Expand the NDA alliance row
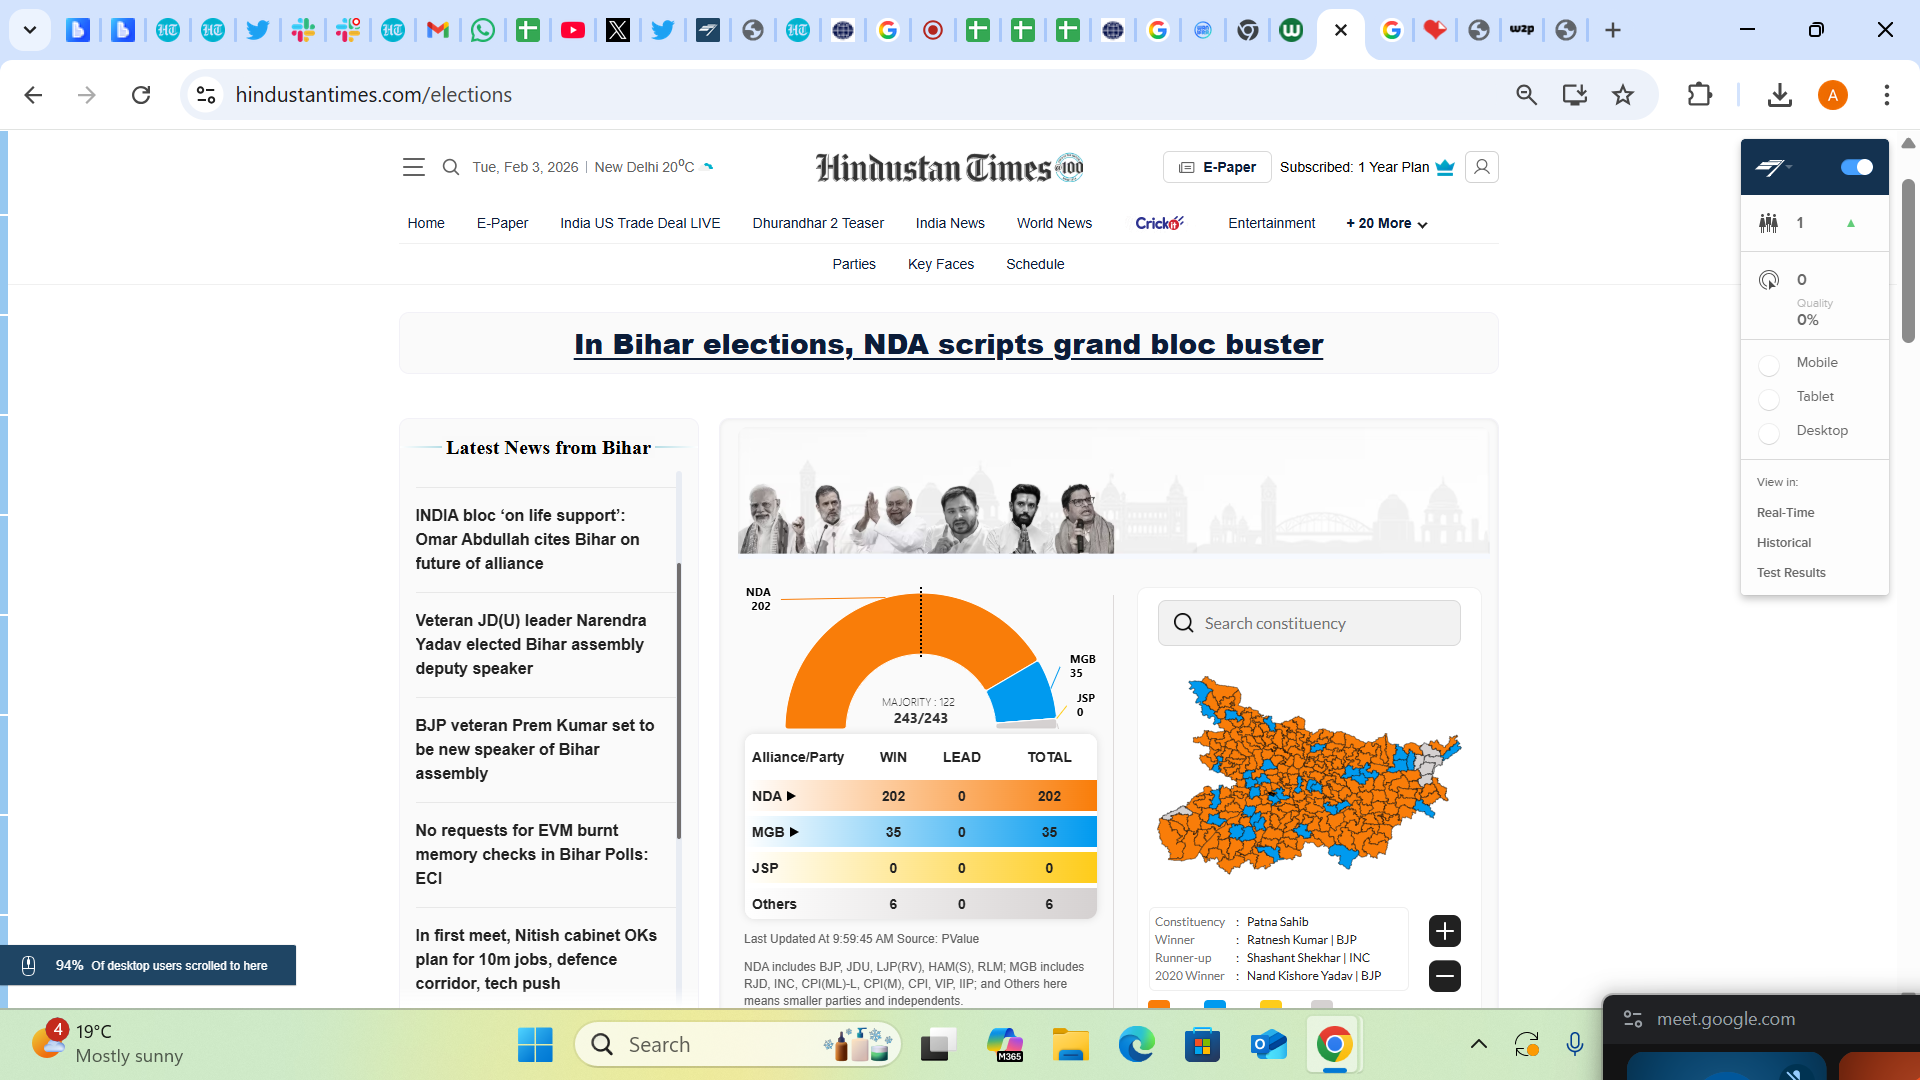This screenshot has height=1080, width=1920. (x=791, y=796)
